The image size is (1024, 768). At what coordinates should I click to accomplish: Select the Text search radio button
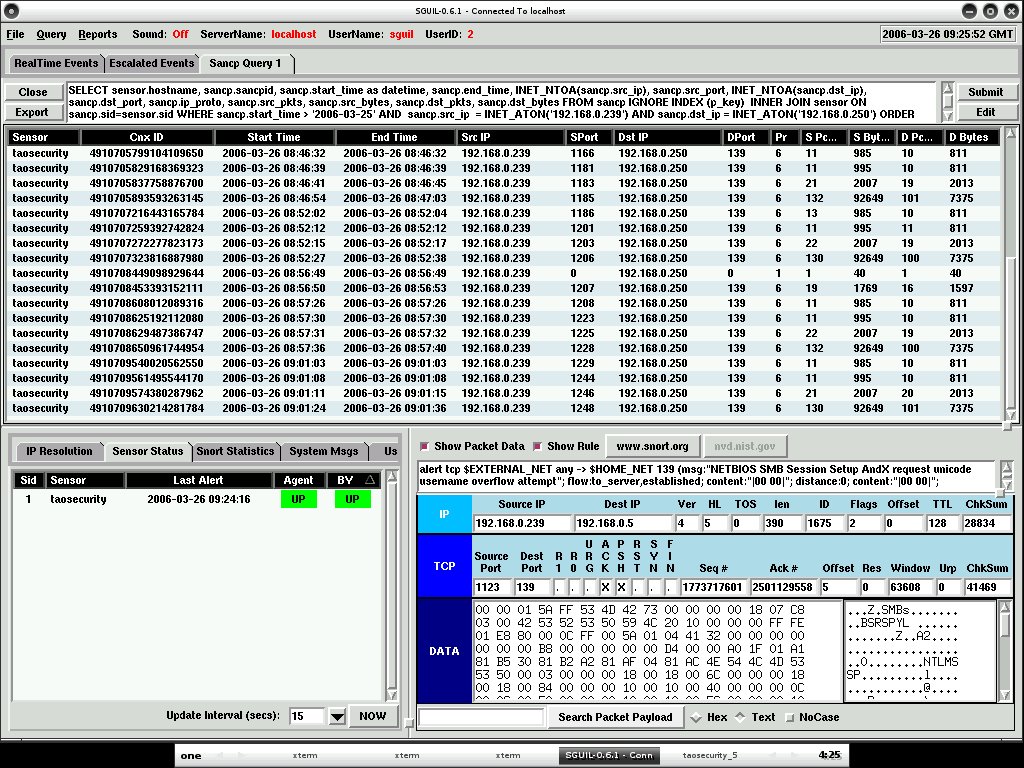tap(740, 717)
